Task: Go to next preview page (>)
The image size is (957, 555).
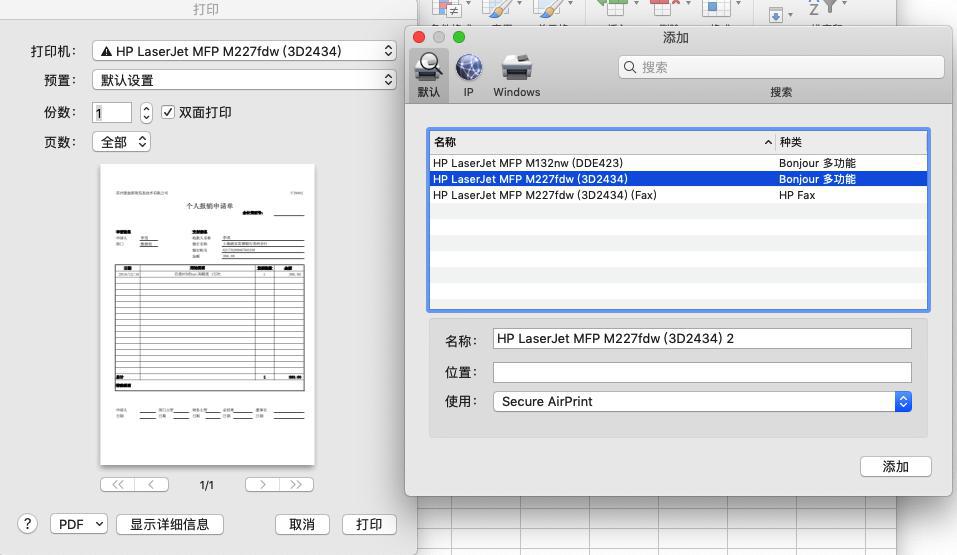Action: click(x=262, y=485)
